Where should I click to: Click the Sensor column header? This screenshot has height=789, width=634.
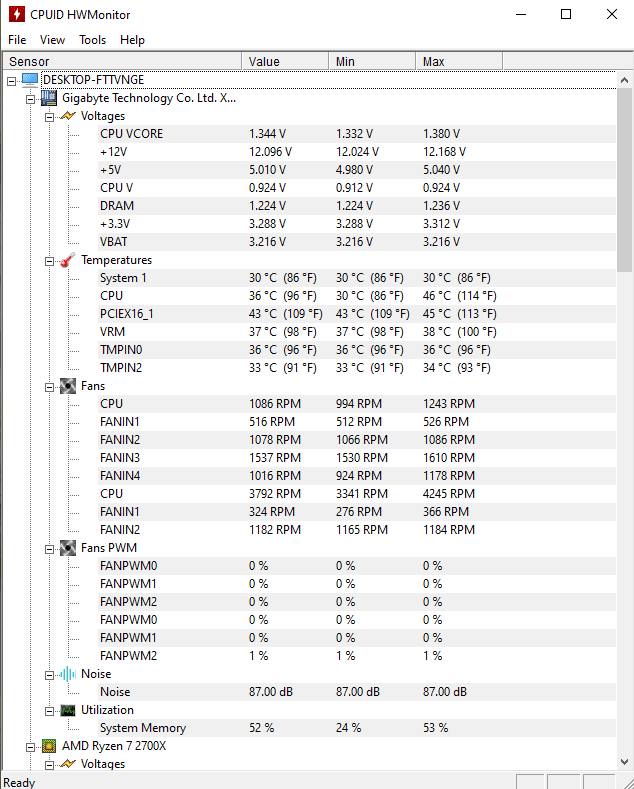coord(122,61)
